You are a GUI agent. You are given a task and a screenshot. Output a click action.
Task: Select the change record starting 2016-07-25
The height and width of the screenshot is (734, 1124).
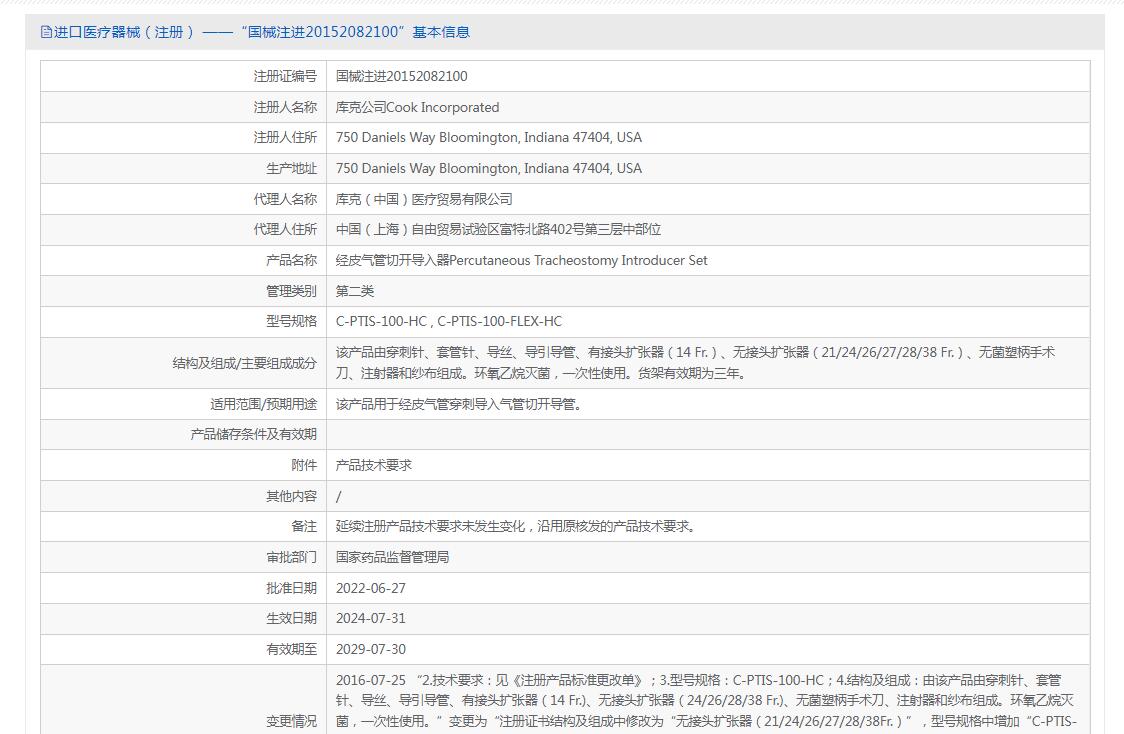(x=706, y=700)
